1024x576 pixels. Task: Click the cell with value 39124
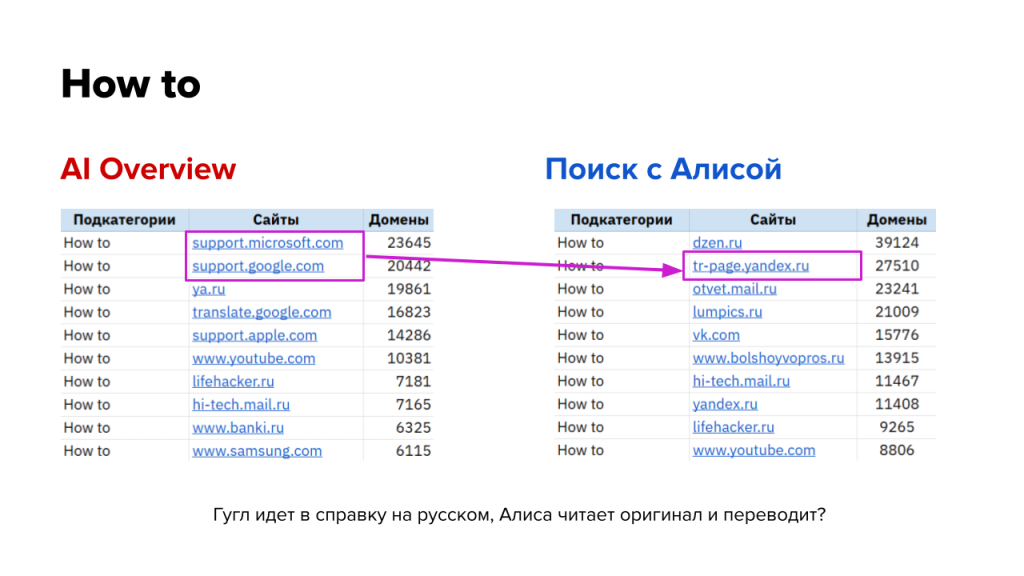coord(897,243)
